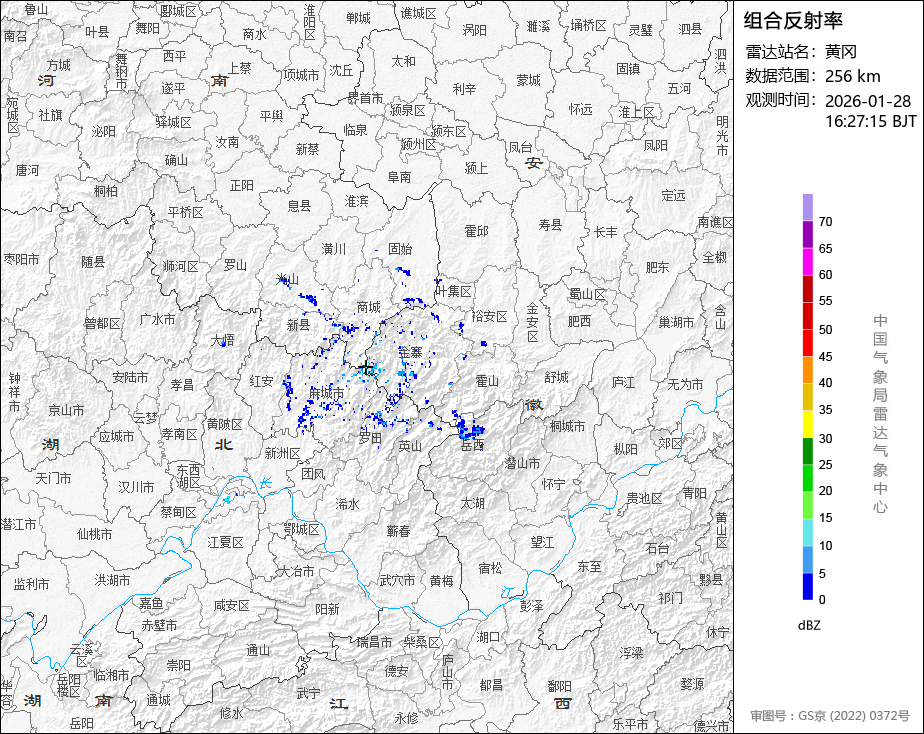Click the '阜南' label
Screen dimensions: 924x734
point(399,177)
